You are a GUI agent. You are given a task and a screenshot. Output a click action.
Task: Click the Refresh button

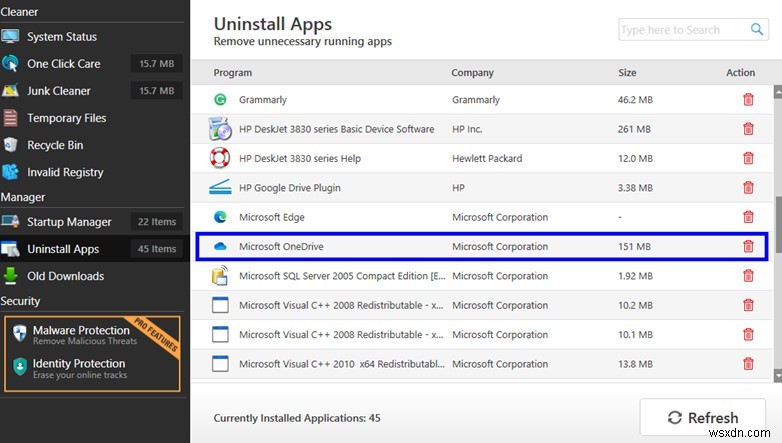pos(703,418)
